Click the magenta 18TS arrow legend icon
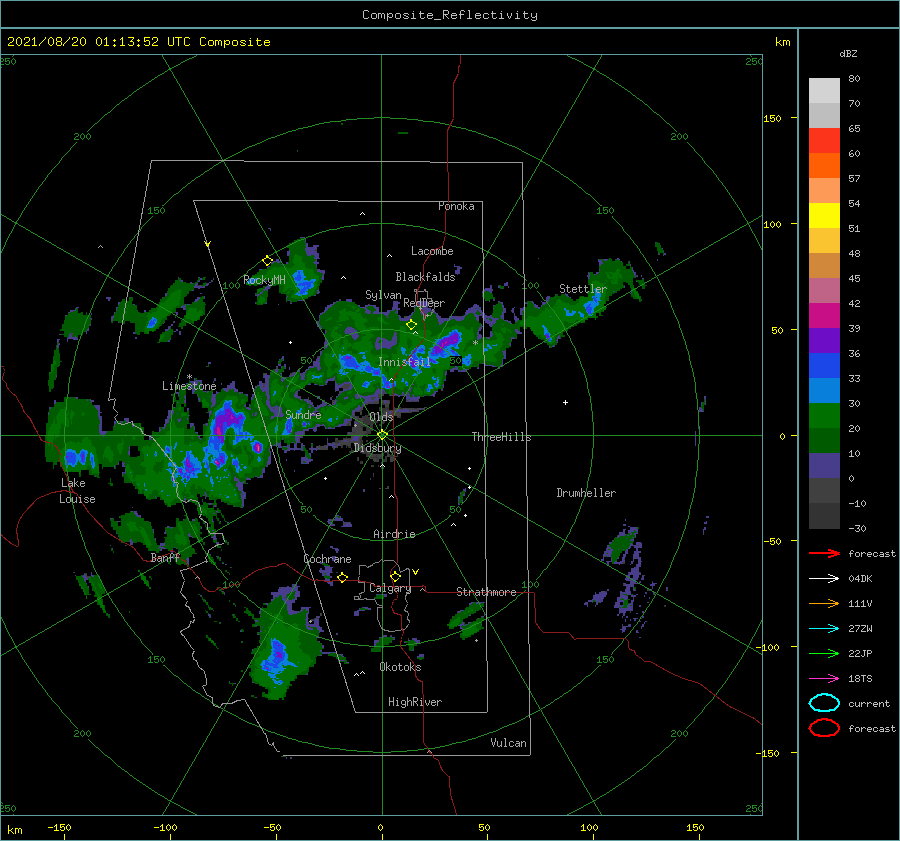Viewport: 900px width, 841px height. (824, 679)
